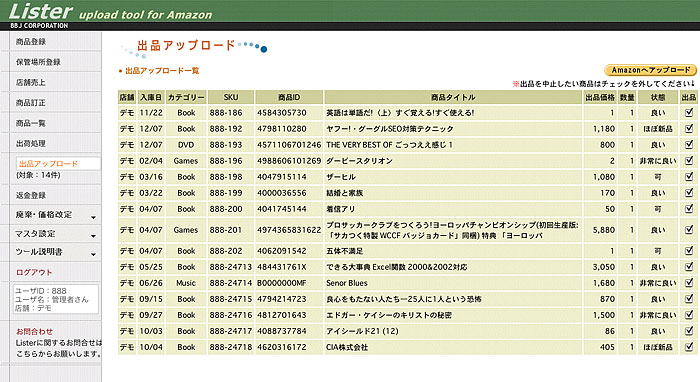This screenshot has height=382, width=700.
Task: Expand the マスタ設定 menu arrow
Action: 93,236
